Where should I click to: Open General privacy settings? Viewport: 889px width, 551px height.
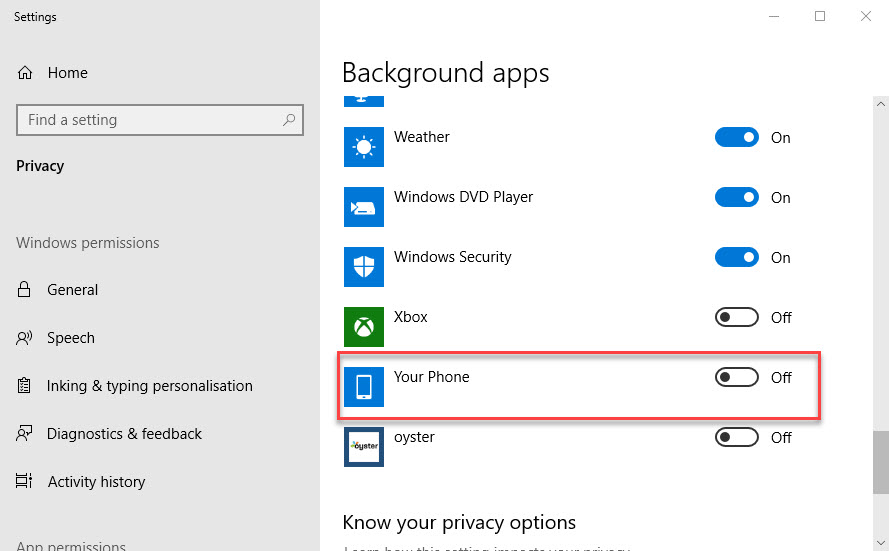pyautogui.click(x=72, y=290)
